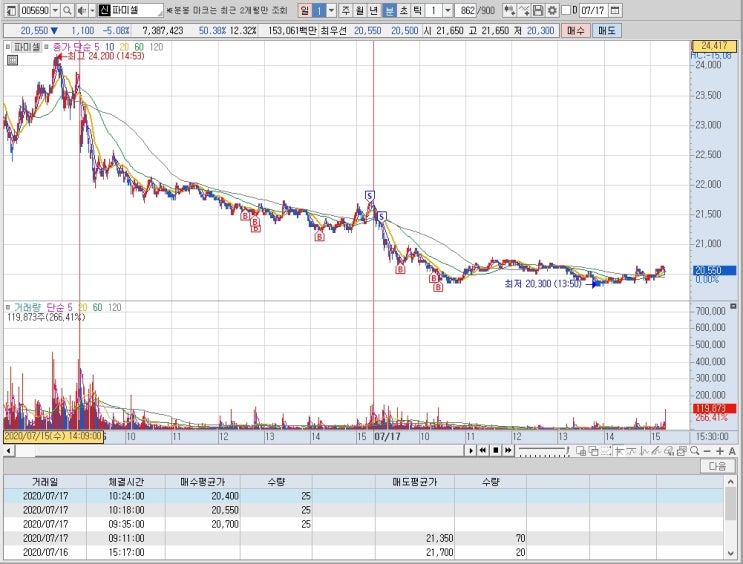
Task: Click the 매도 sell button
Action: (607, 31)
